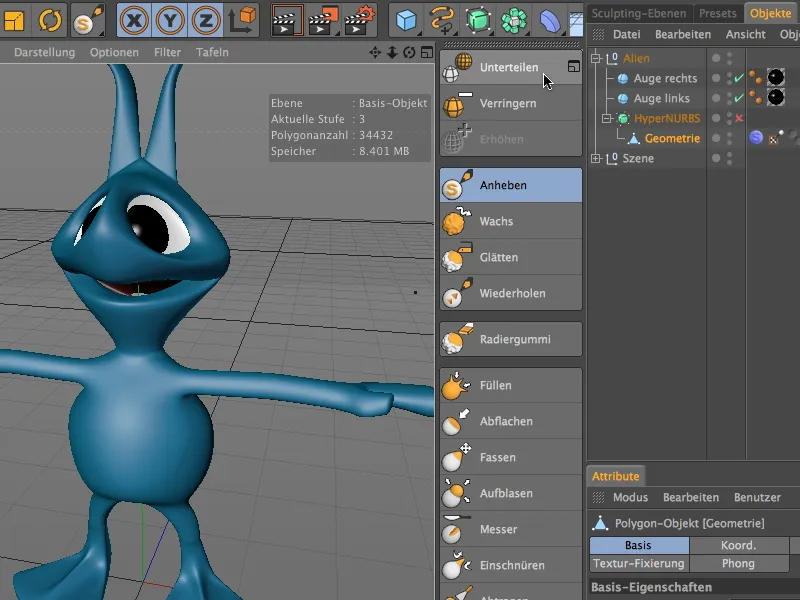This screenshot has height=600, width=800.
Task: Open render settings gear clapperboard
Action: click(360, 20)
